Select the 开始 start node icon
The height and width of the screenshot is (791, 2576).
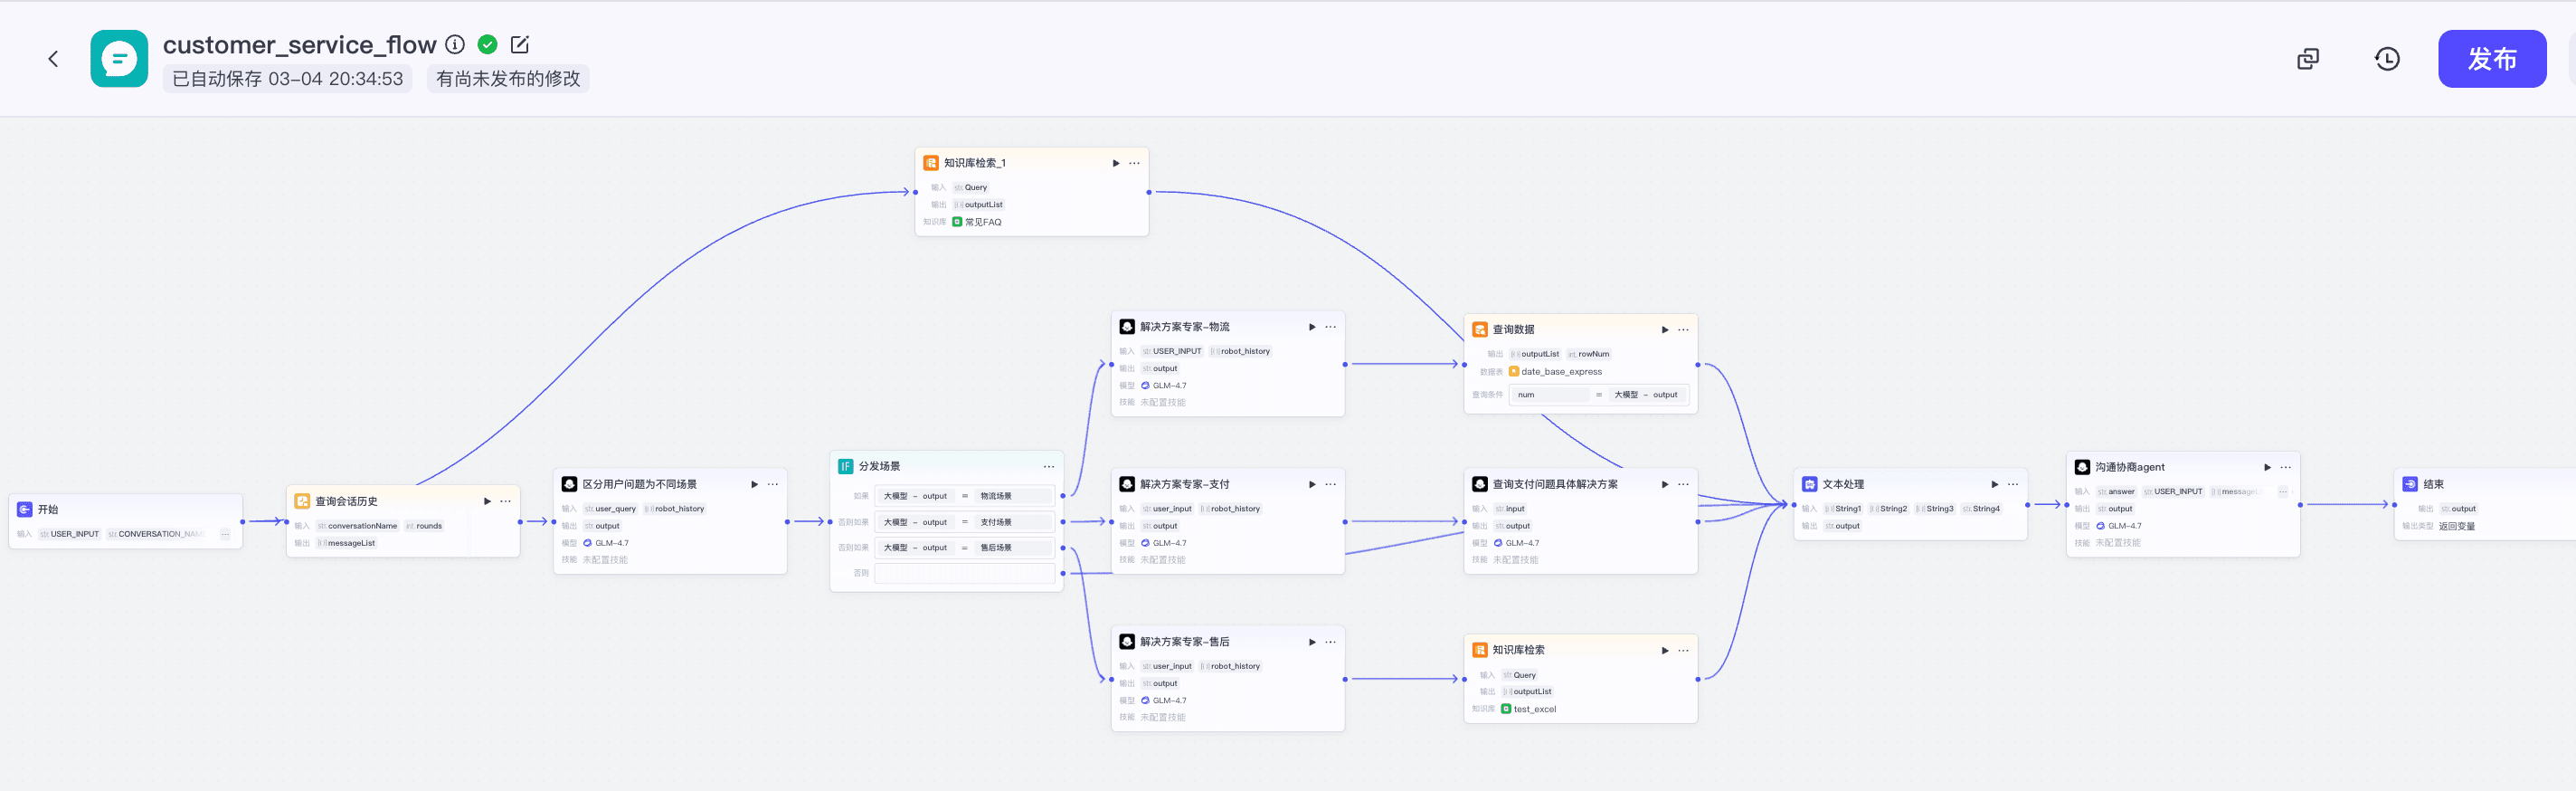(x=25, y=509)
